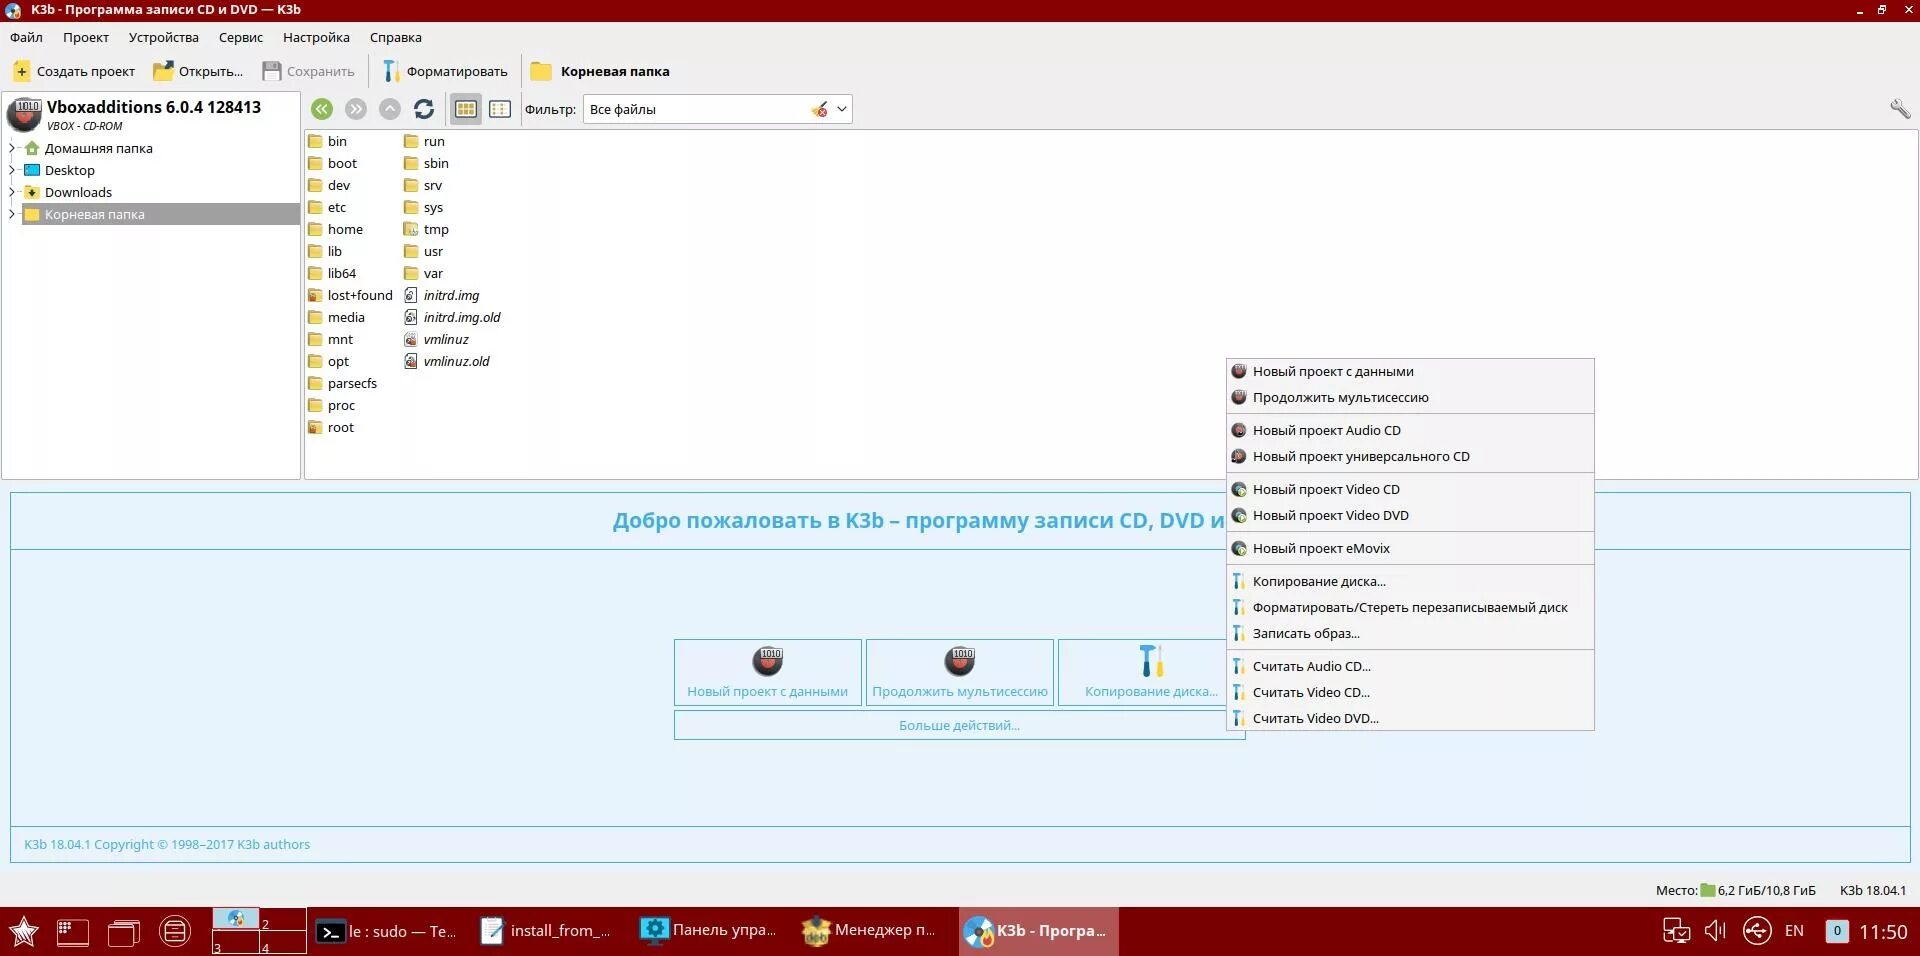
Task: Select the bin folder icon
Action: [316, 141]
